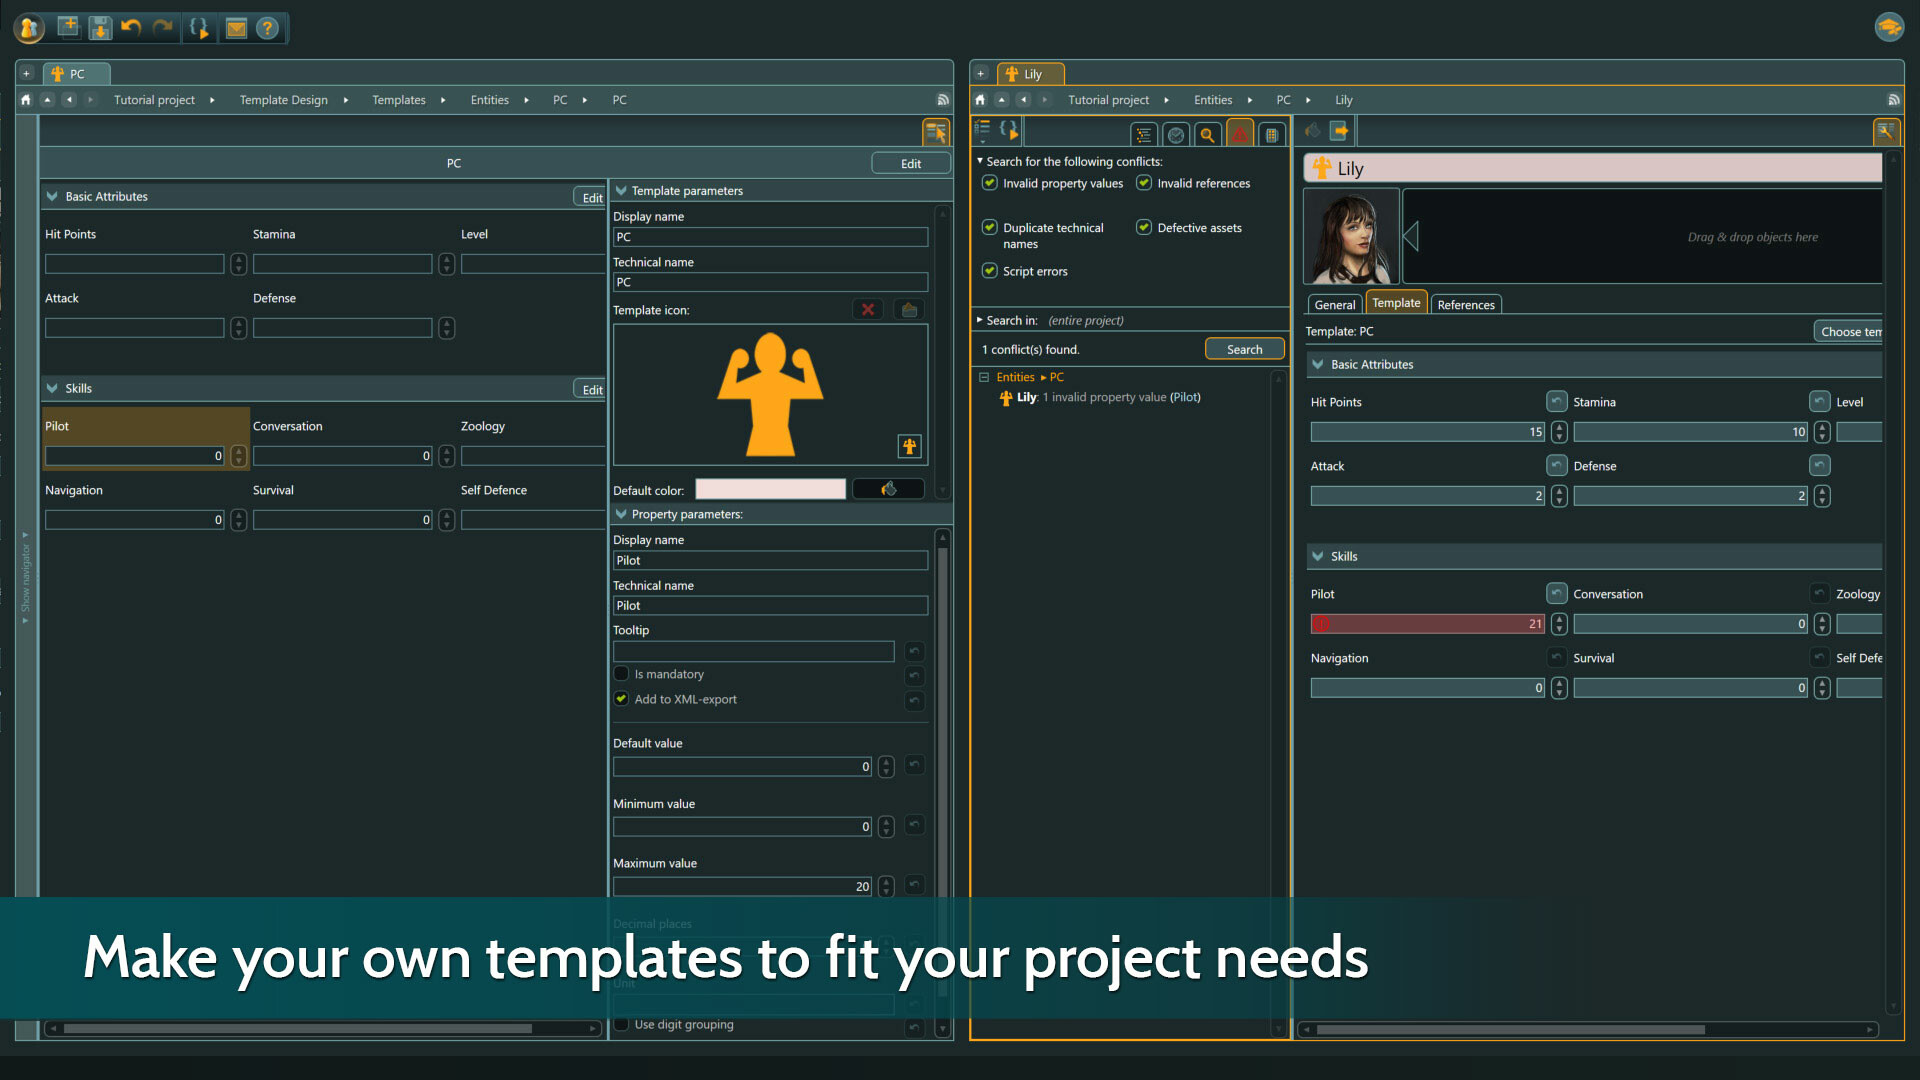
Task: Open the search tool in the conflicts panel
Action: pos(1208,133)
